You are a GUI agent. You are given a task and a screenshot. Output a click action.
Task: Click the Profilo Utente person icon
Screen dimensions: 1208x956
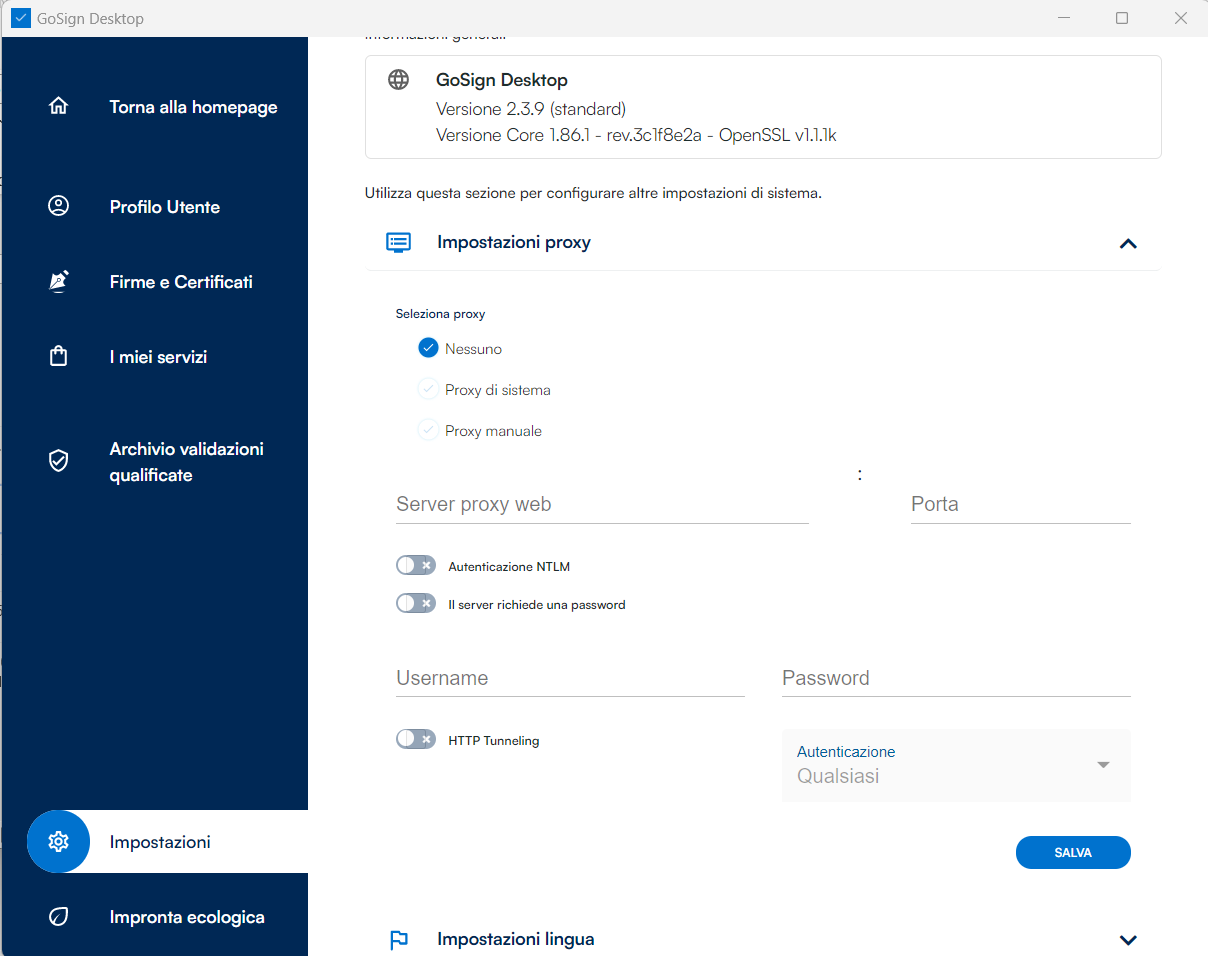click(x=58, y=206)
